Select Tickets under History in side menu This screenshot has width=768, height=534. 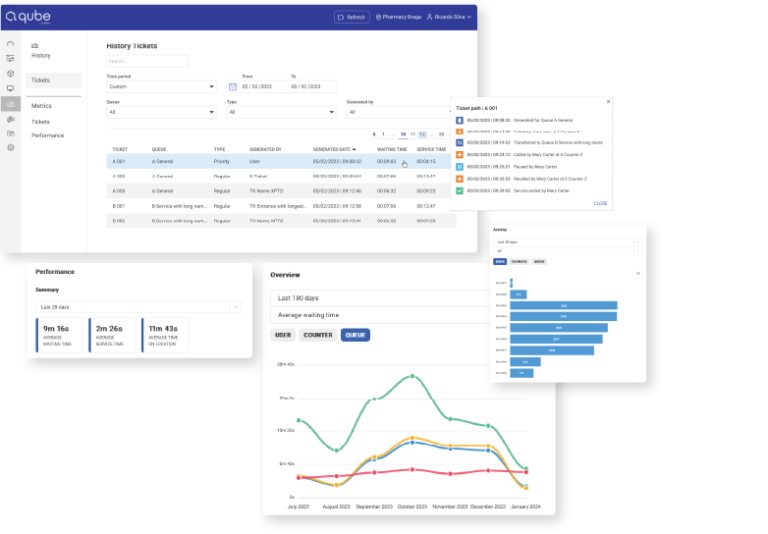coord(41,80)
